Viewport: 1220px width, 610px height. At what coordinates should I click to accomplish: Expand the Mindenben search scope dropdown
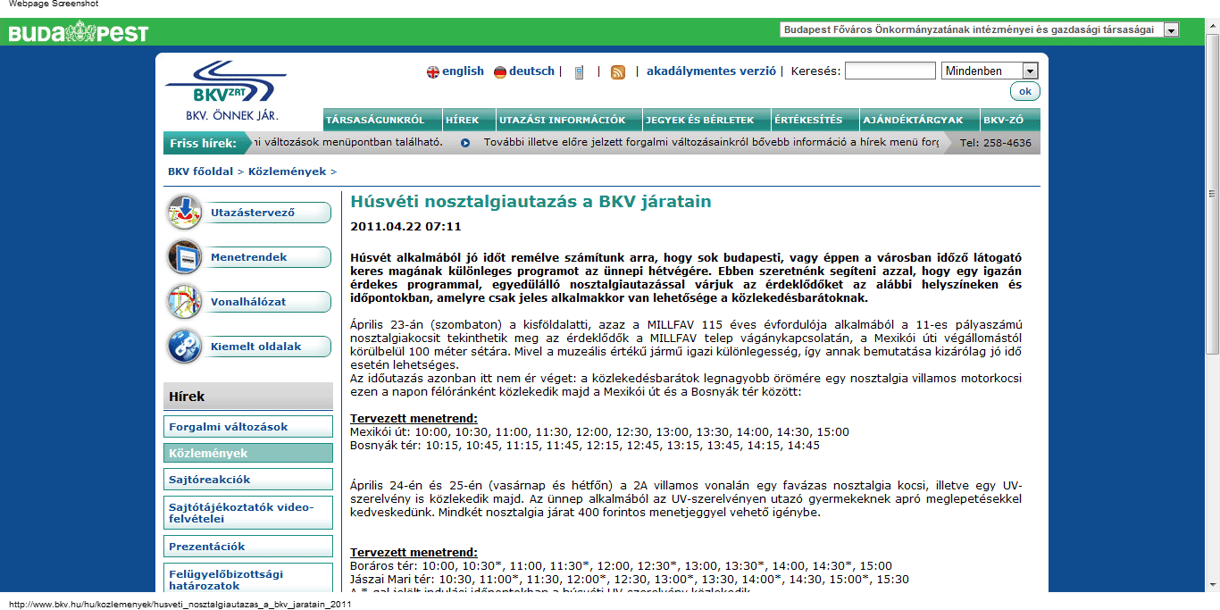click(x=990, y=71)
